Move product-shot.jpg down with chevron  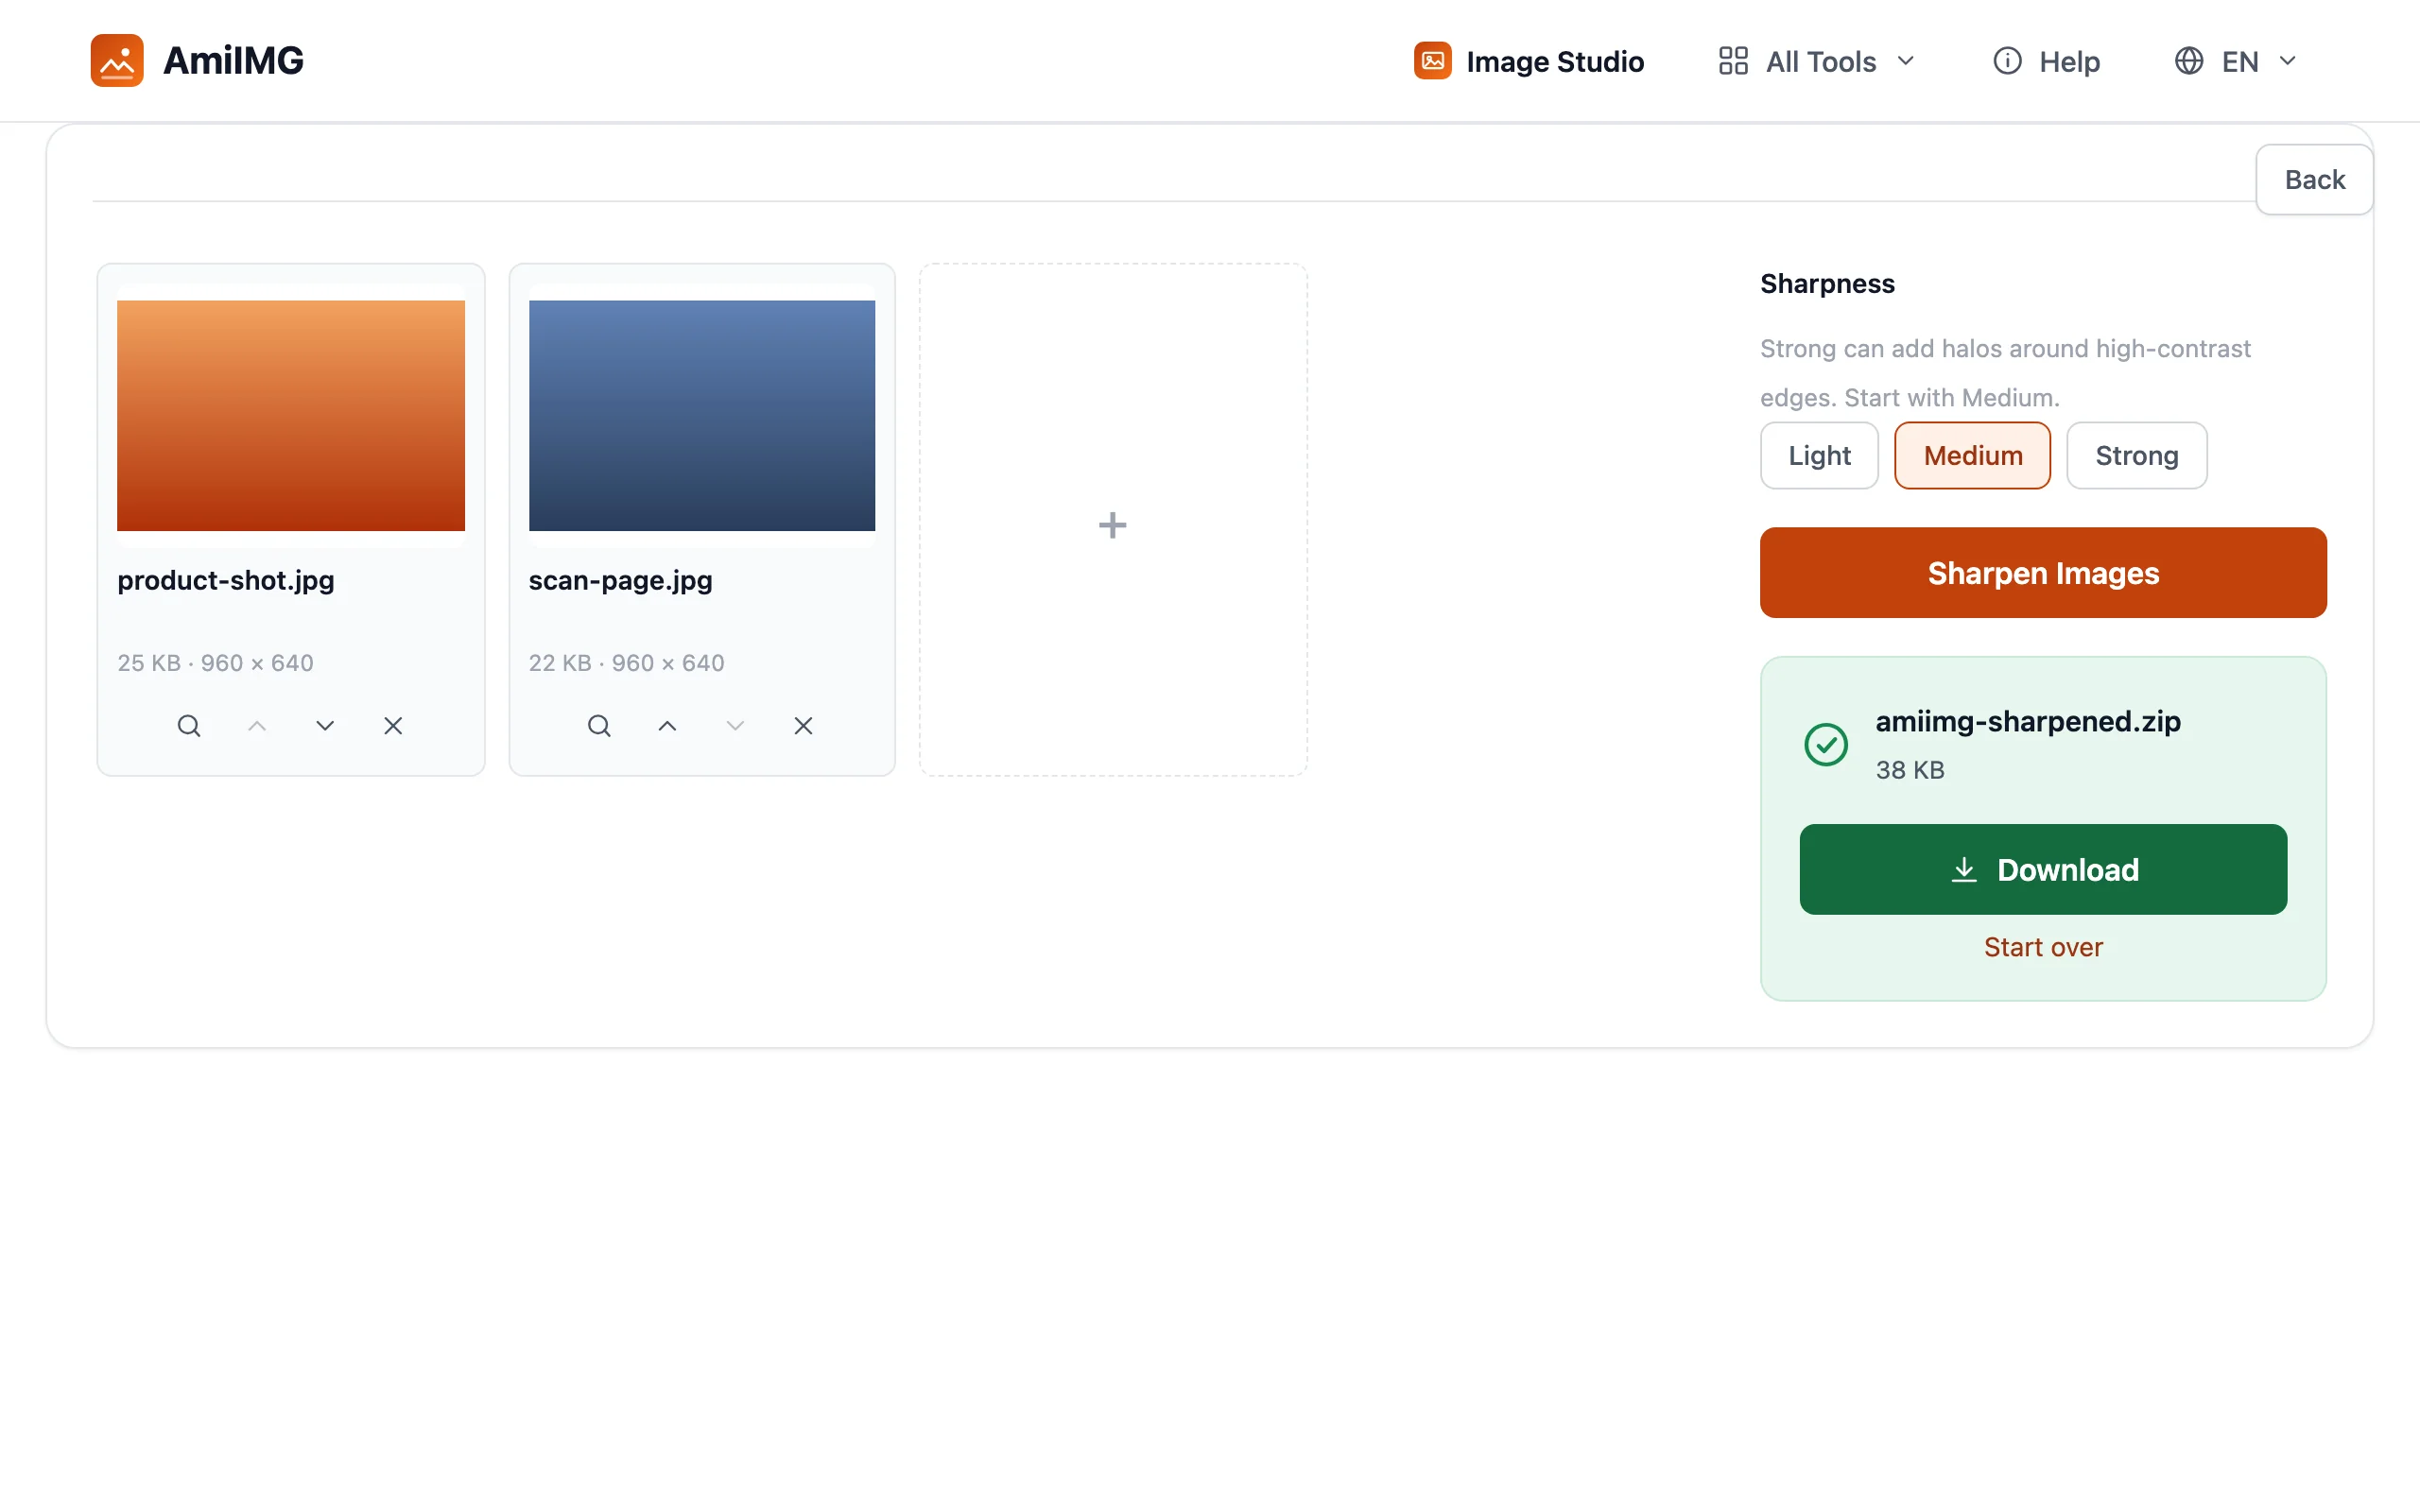pos(325,726)
